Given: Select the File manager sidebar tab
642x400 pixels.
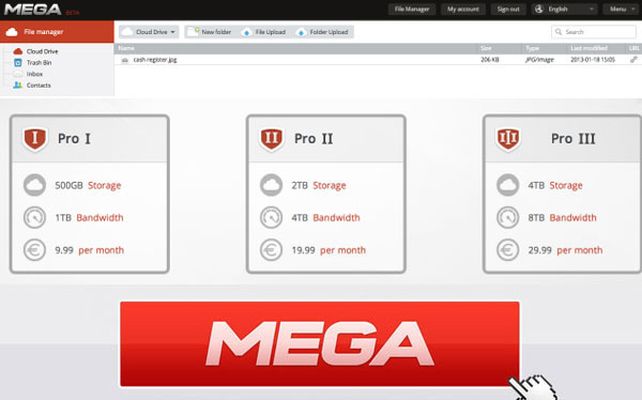Looking at the screenshot, I should (x=57, y=32).
